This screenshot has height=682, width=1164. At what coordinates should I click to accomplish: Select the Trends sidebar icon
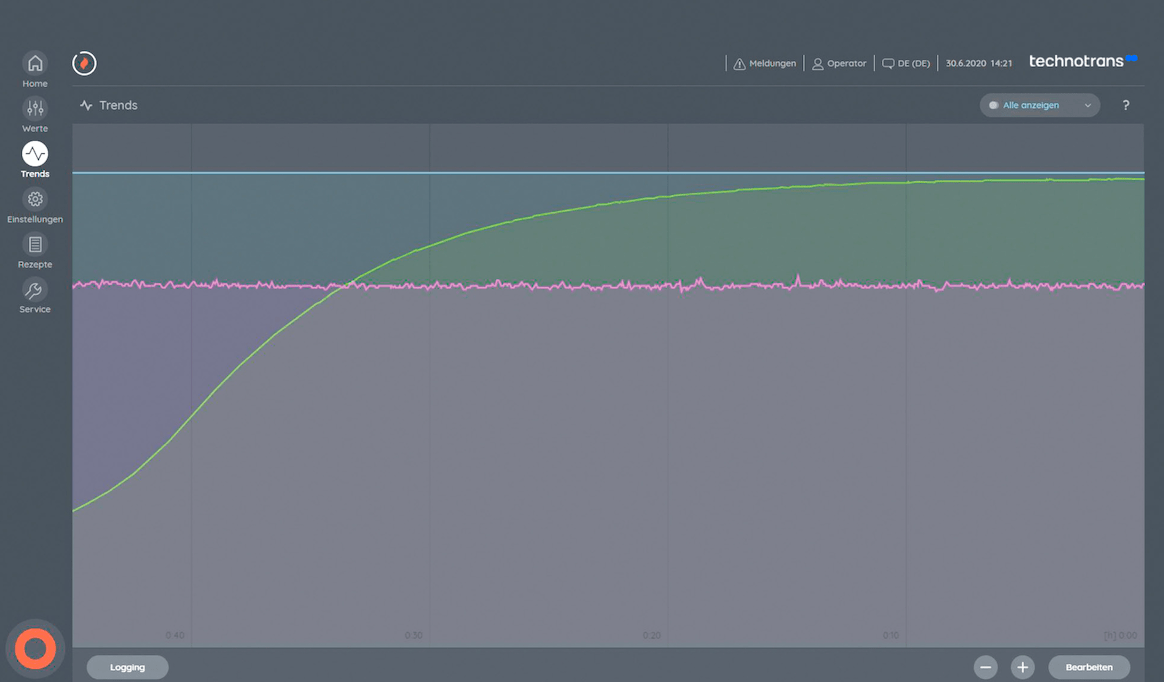(x=35, y=154)
